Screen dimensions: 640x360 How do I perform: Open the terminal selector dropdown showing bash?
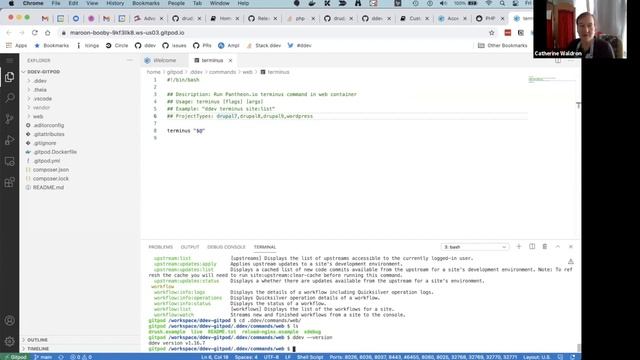(x=475, y=247)
